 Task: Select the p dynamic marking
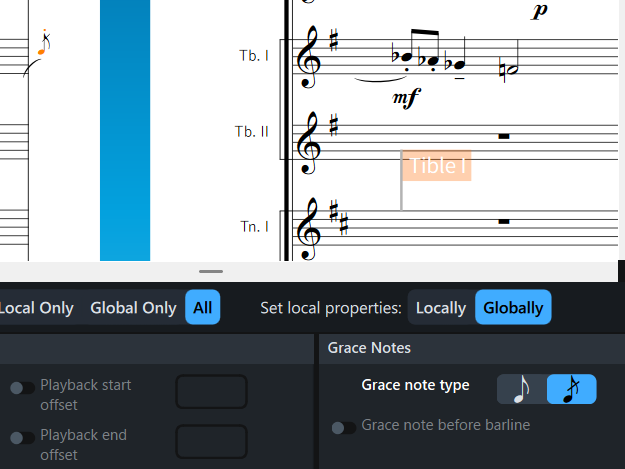[x=540, y=11]
